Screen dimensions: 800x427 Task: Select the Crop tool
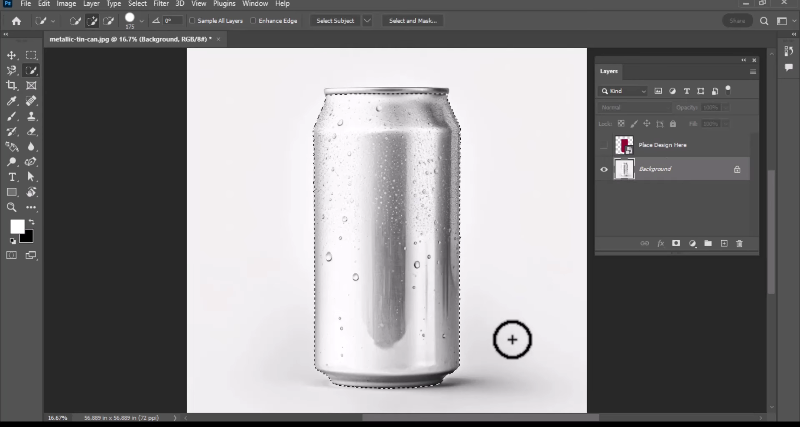12,86
